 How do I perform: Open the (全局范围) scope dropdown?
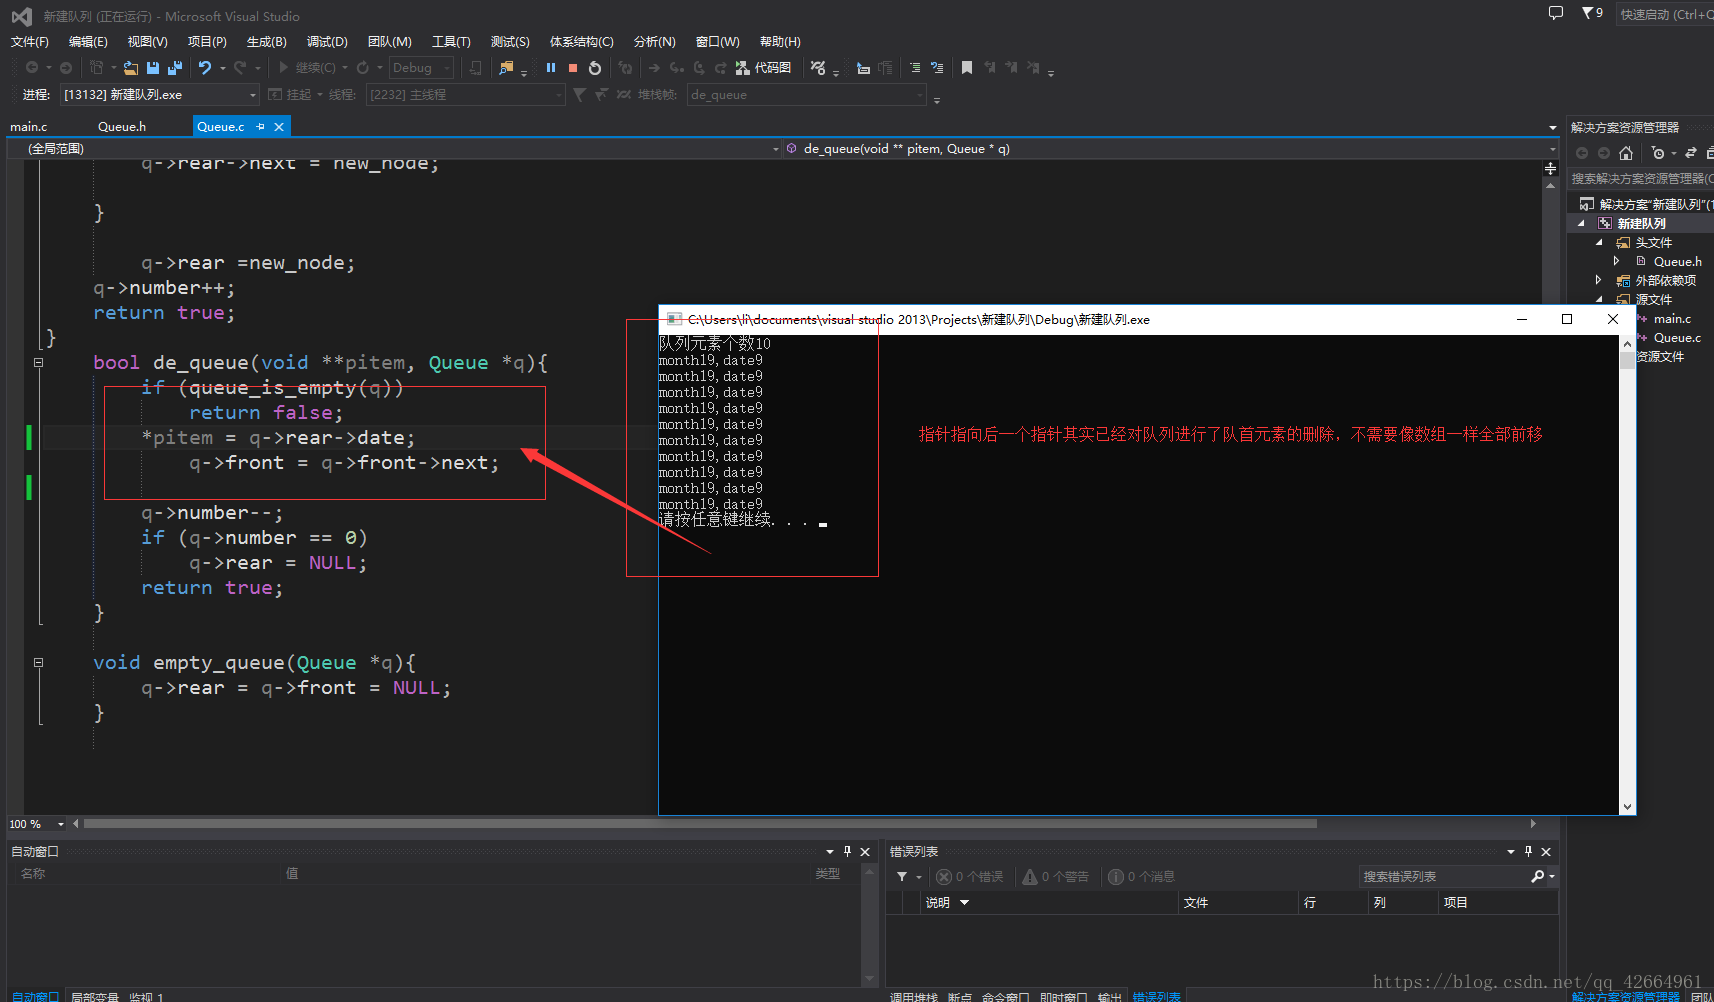(x=395, y=149)
